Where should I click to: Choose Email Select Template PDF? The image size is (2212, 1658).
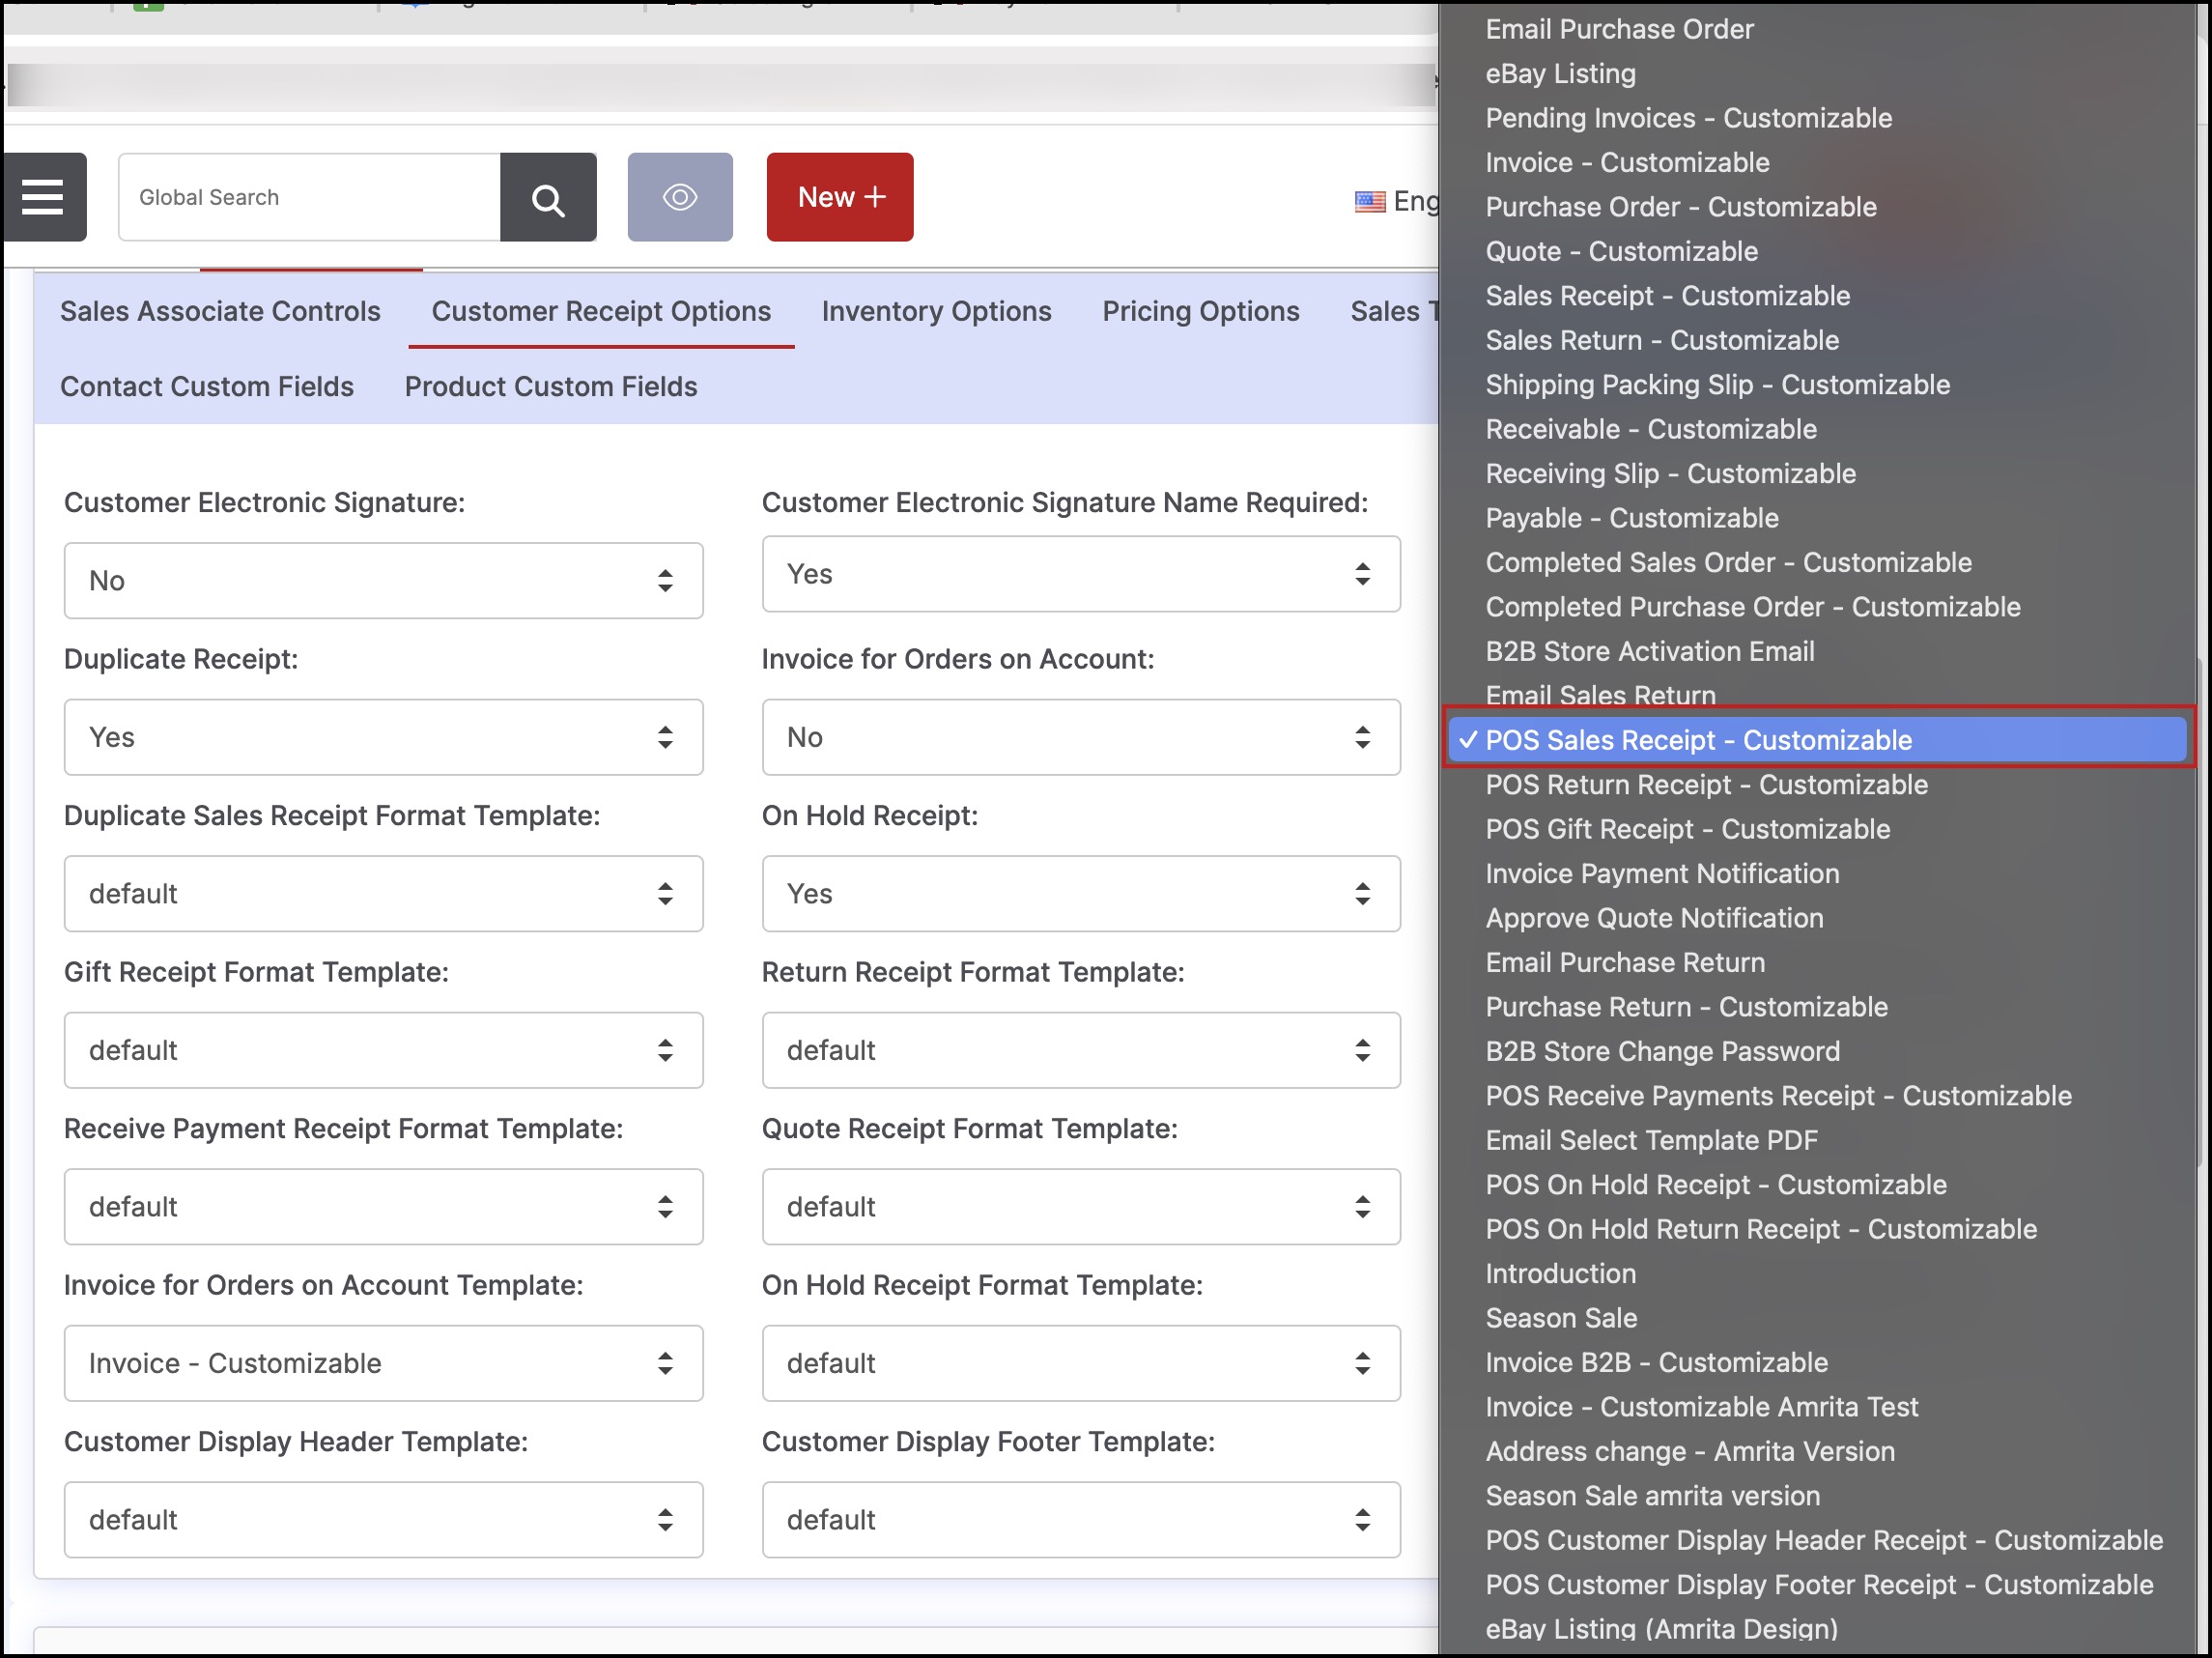click(1818, 1140)
